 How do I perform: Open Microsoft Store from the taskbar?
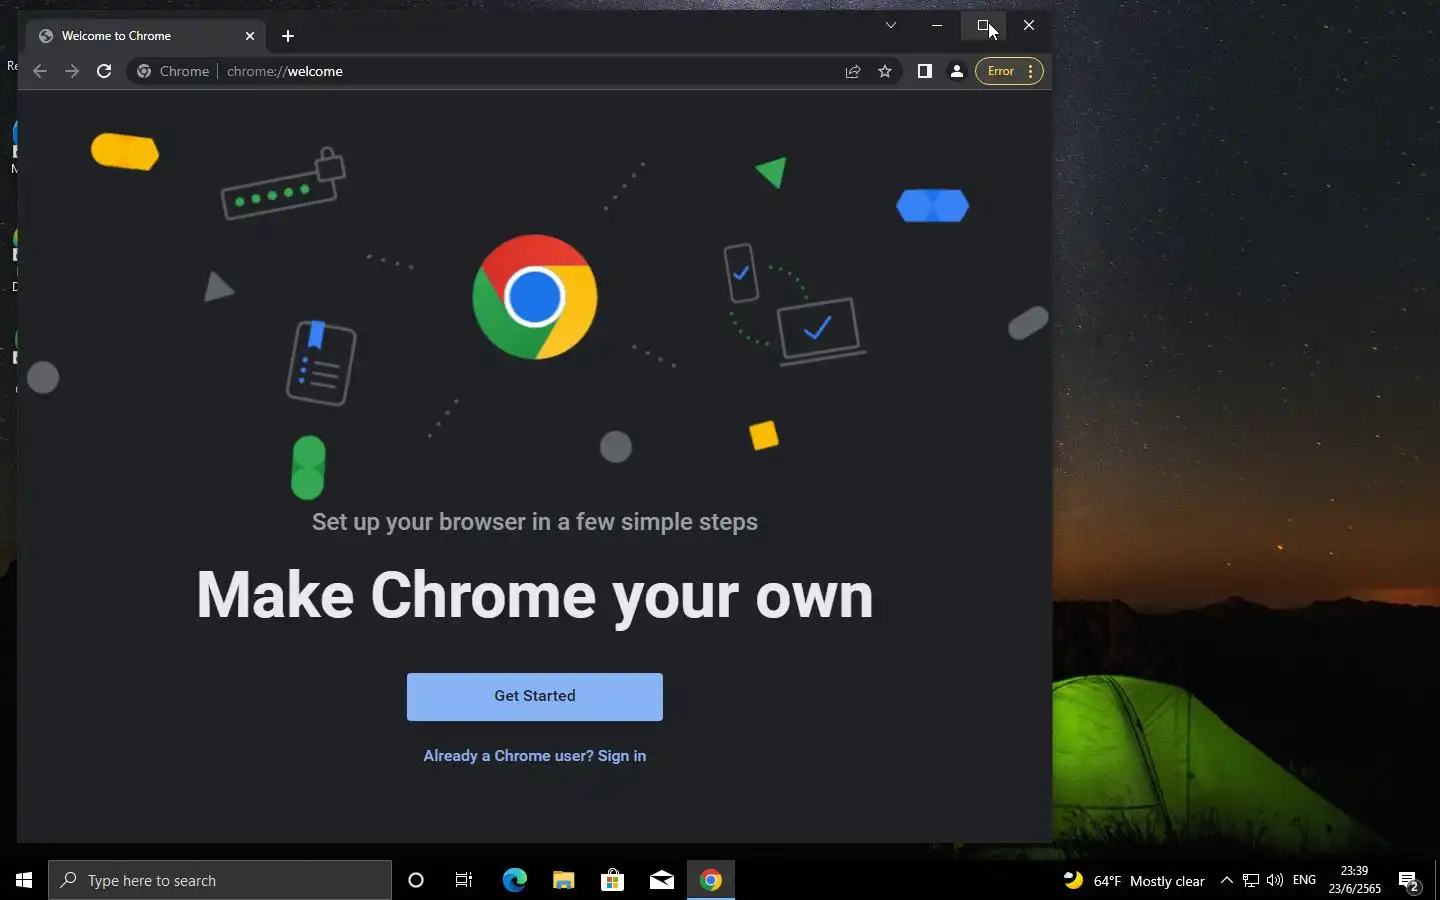pyautogui.click(x=612, y=880)
